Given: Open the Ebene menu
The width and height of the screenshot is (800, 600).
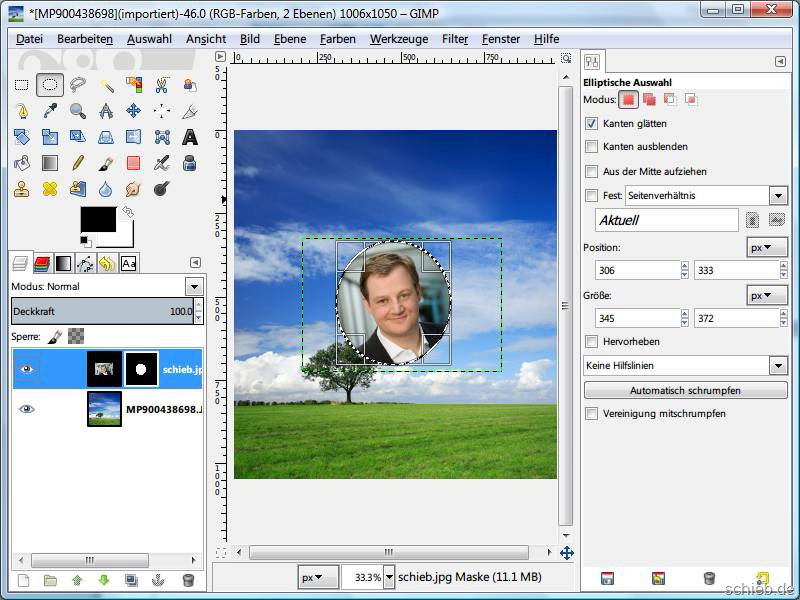Looking at the screenshot, I should tap(290, 39).
